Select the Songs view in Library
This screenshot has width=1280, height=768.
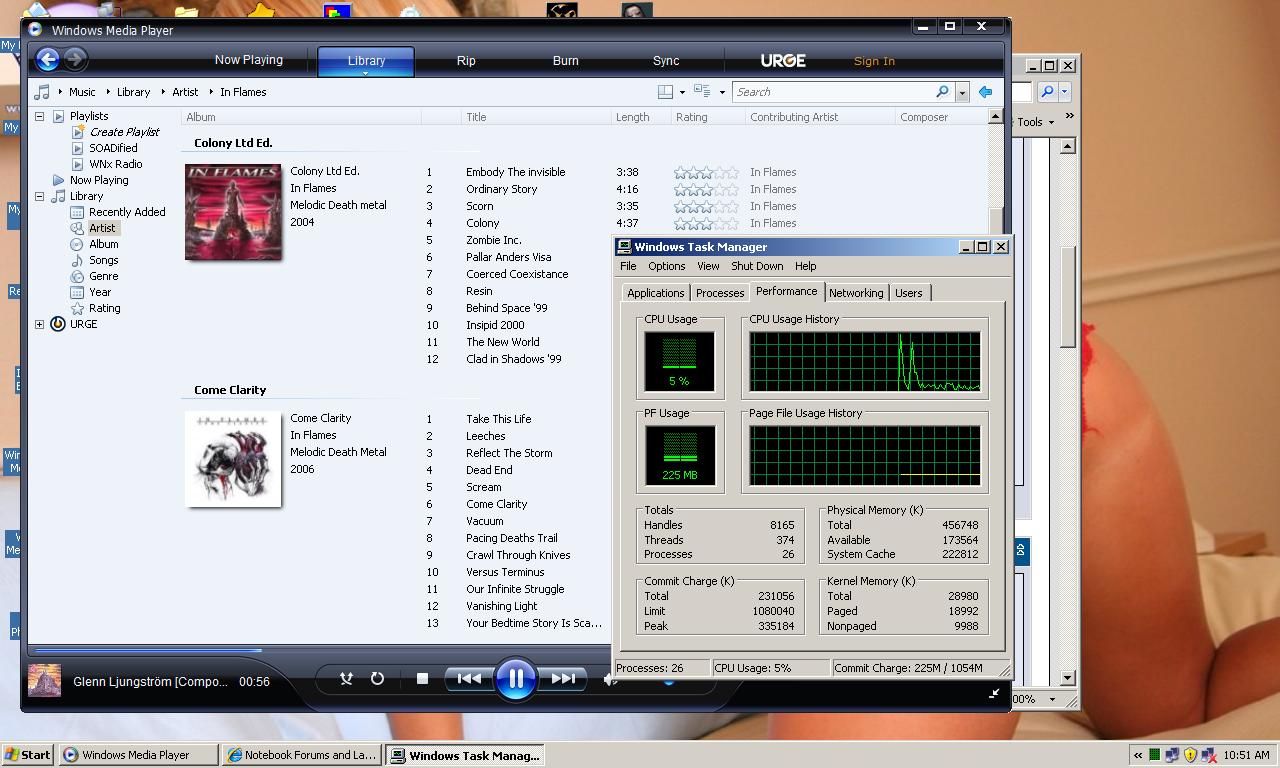click(104, 260)
